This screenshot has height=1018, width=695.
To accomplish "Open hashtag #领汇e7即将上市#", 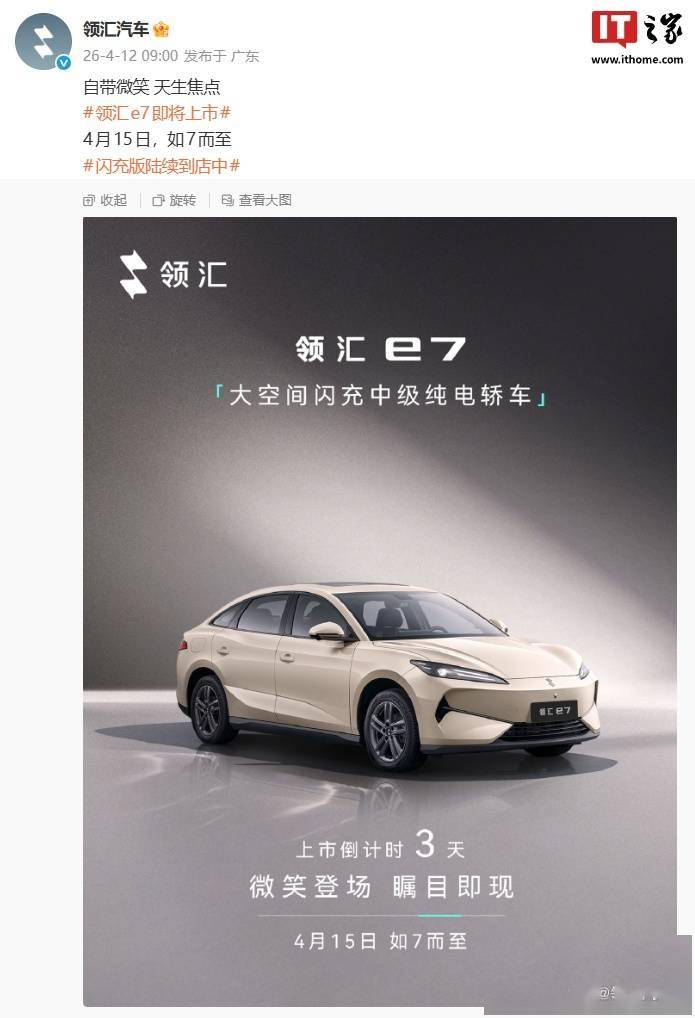I will 157,114.
